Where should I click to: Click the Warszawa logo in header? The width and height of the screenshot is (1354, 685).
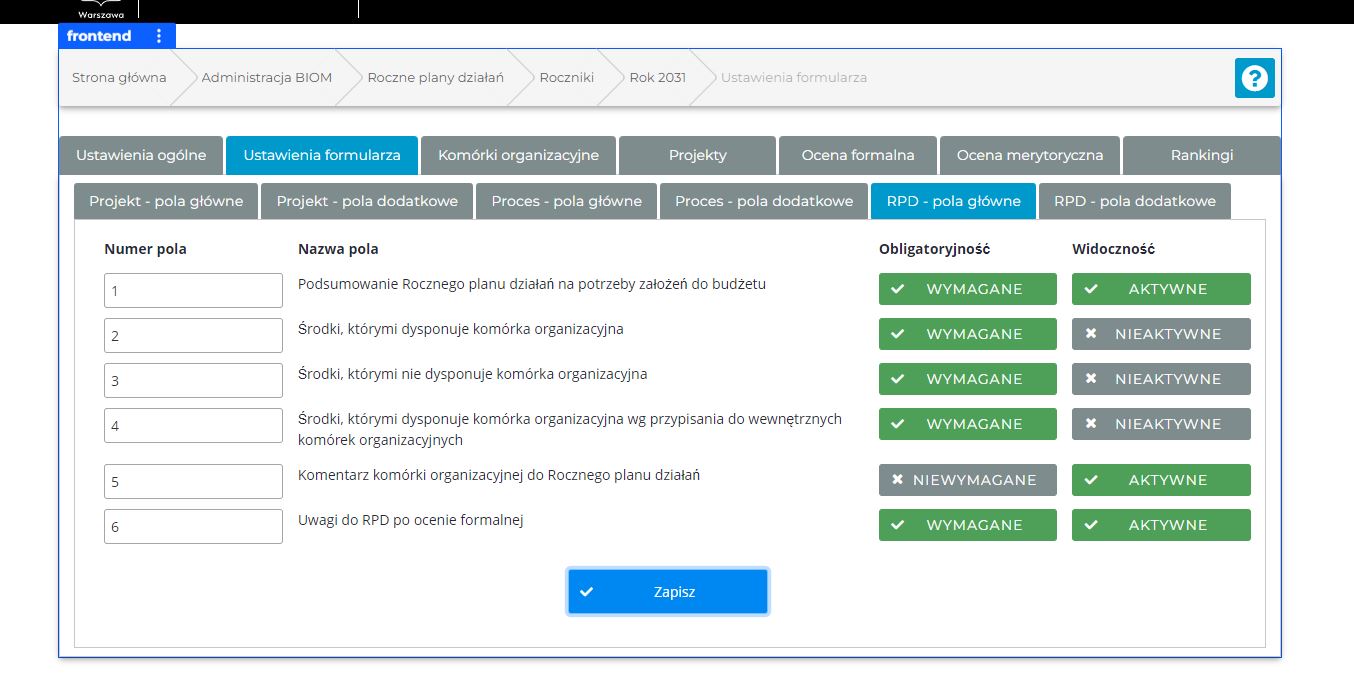(x=98, y=10)
